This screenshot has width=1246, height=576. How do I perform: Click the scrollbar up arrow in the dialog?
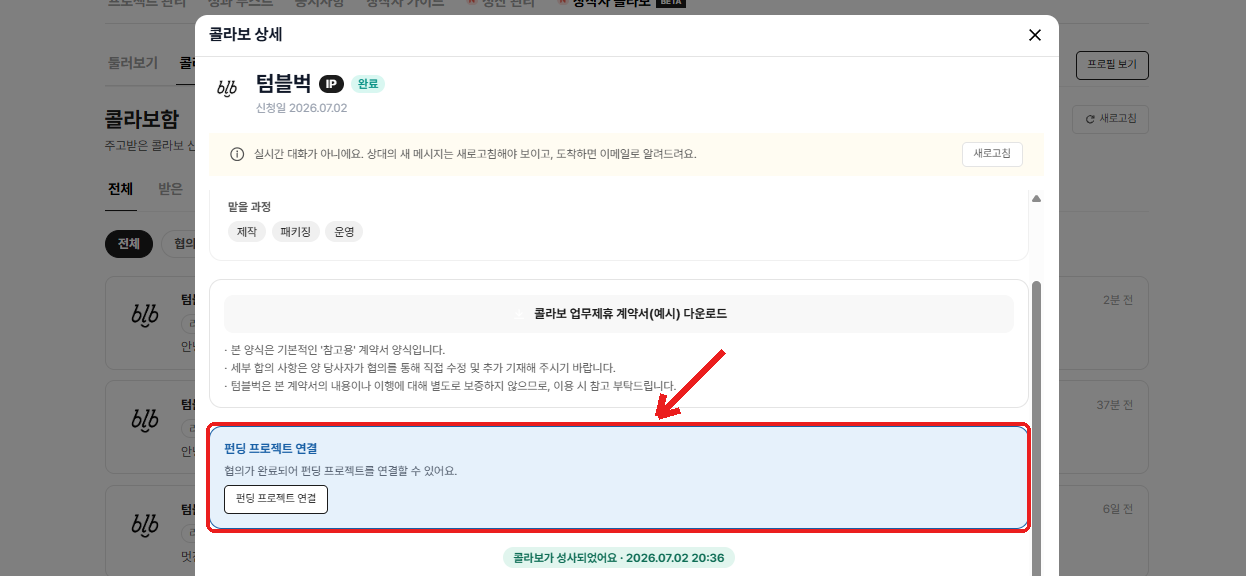pyautogui.click(x=1036, y=198)
